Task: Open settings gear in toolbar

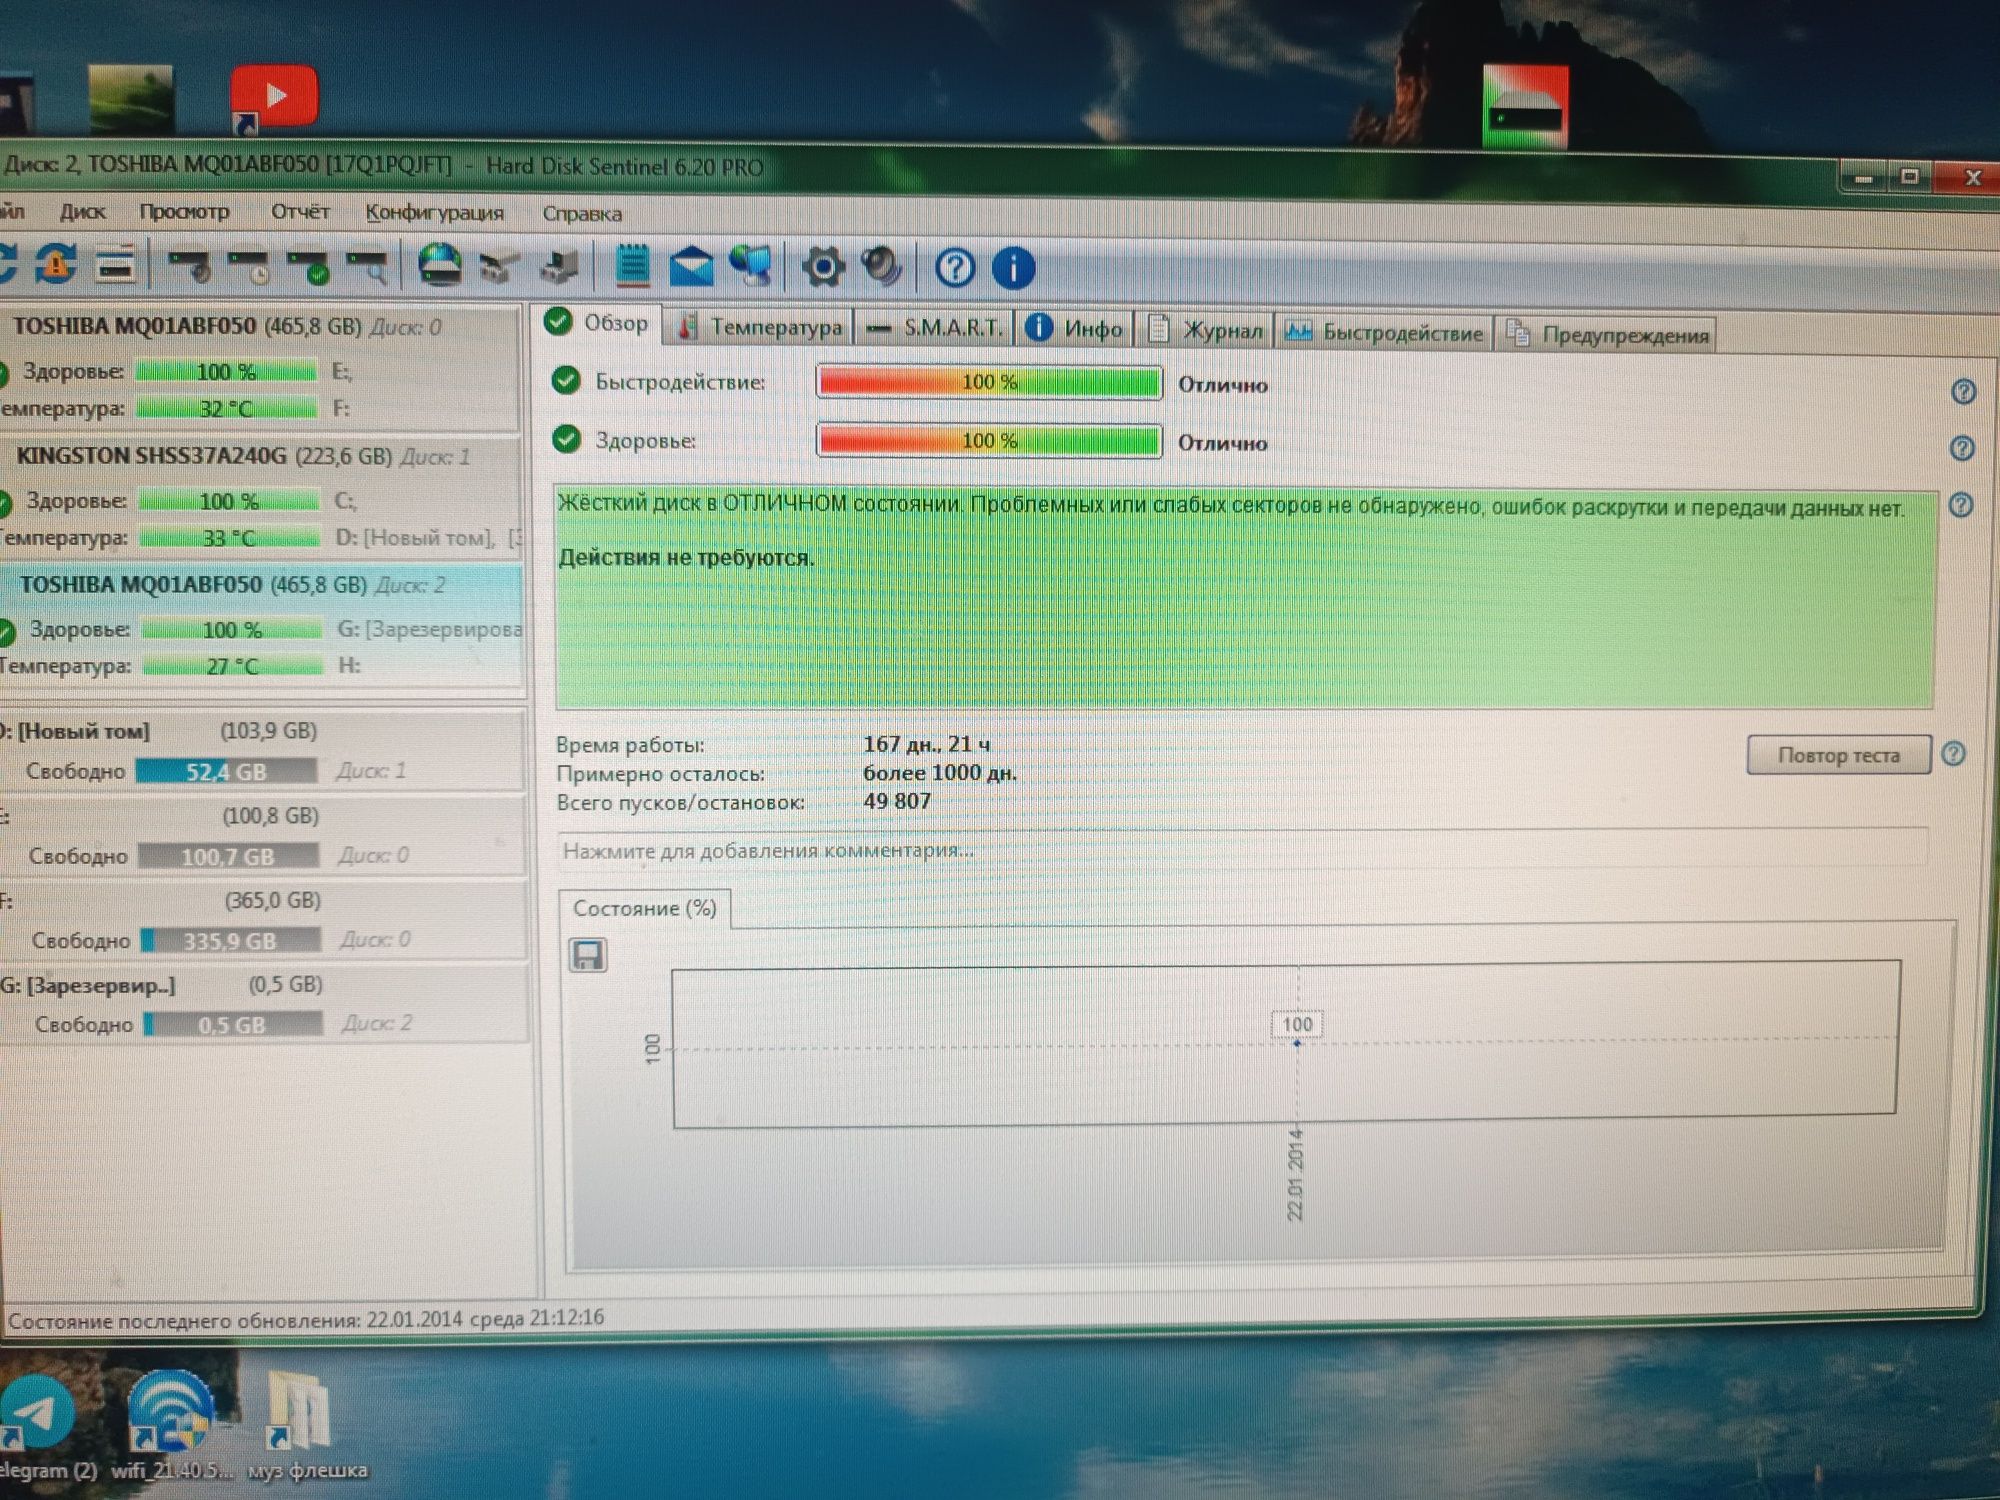Action: pyautogui.click(x=822, y=267)
